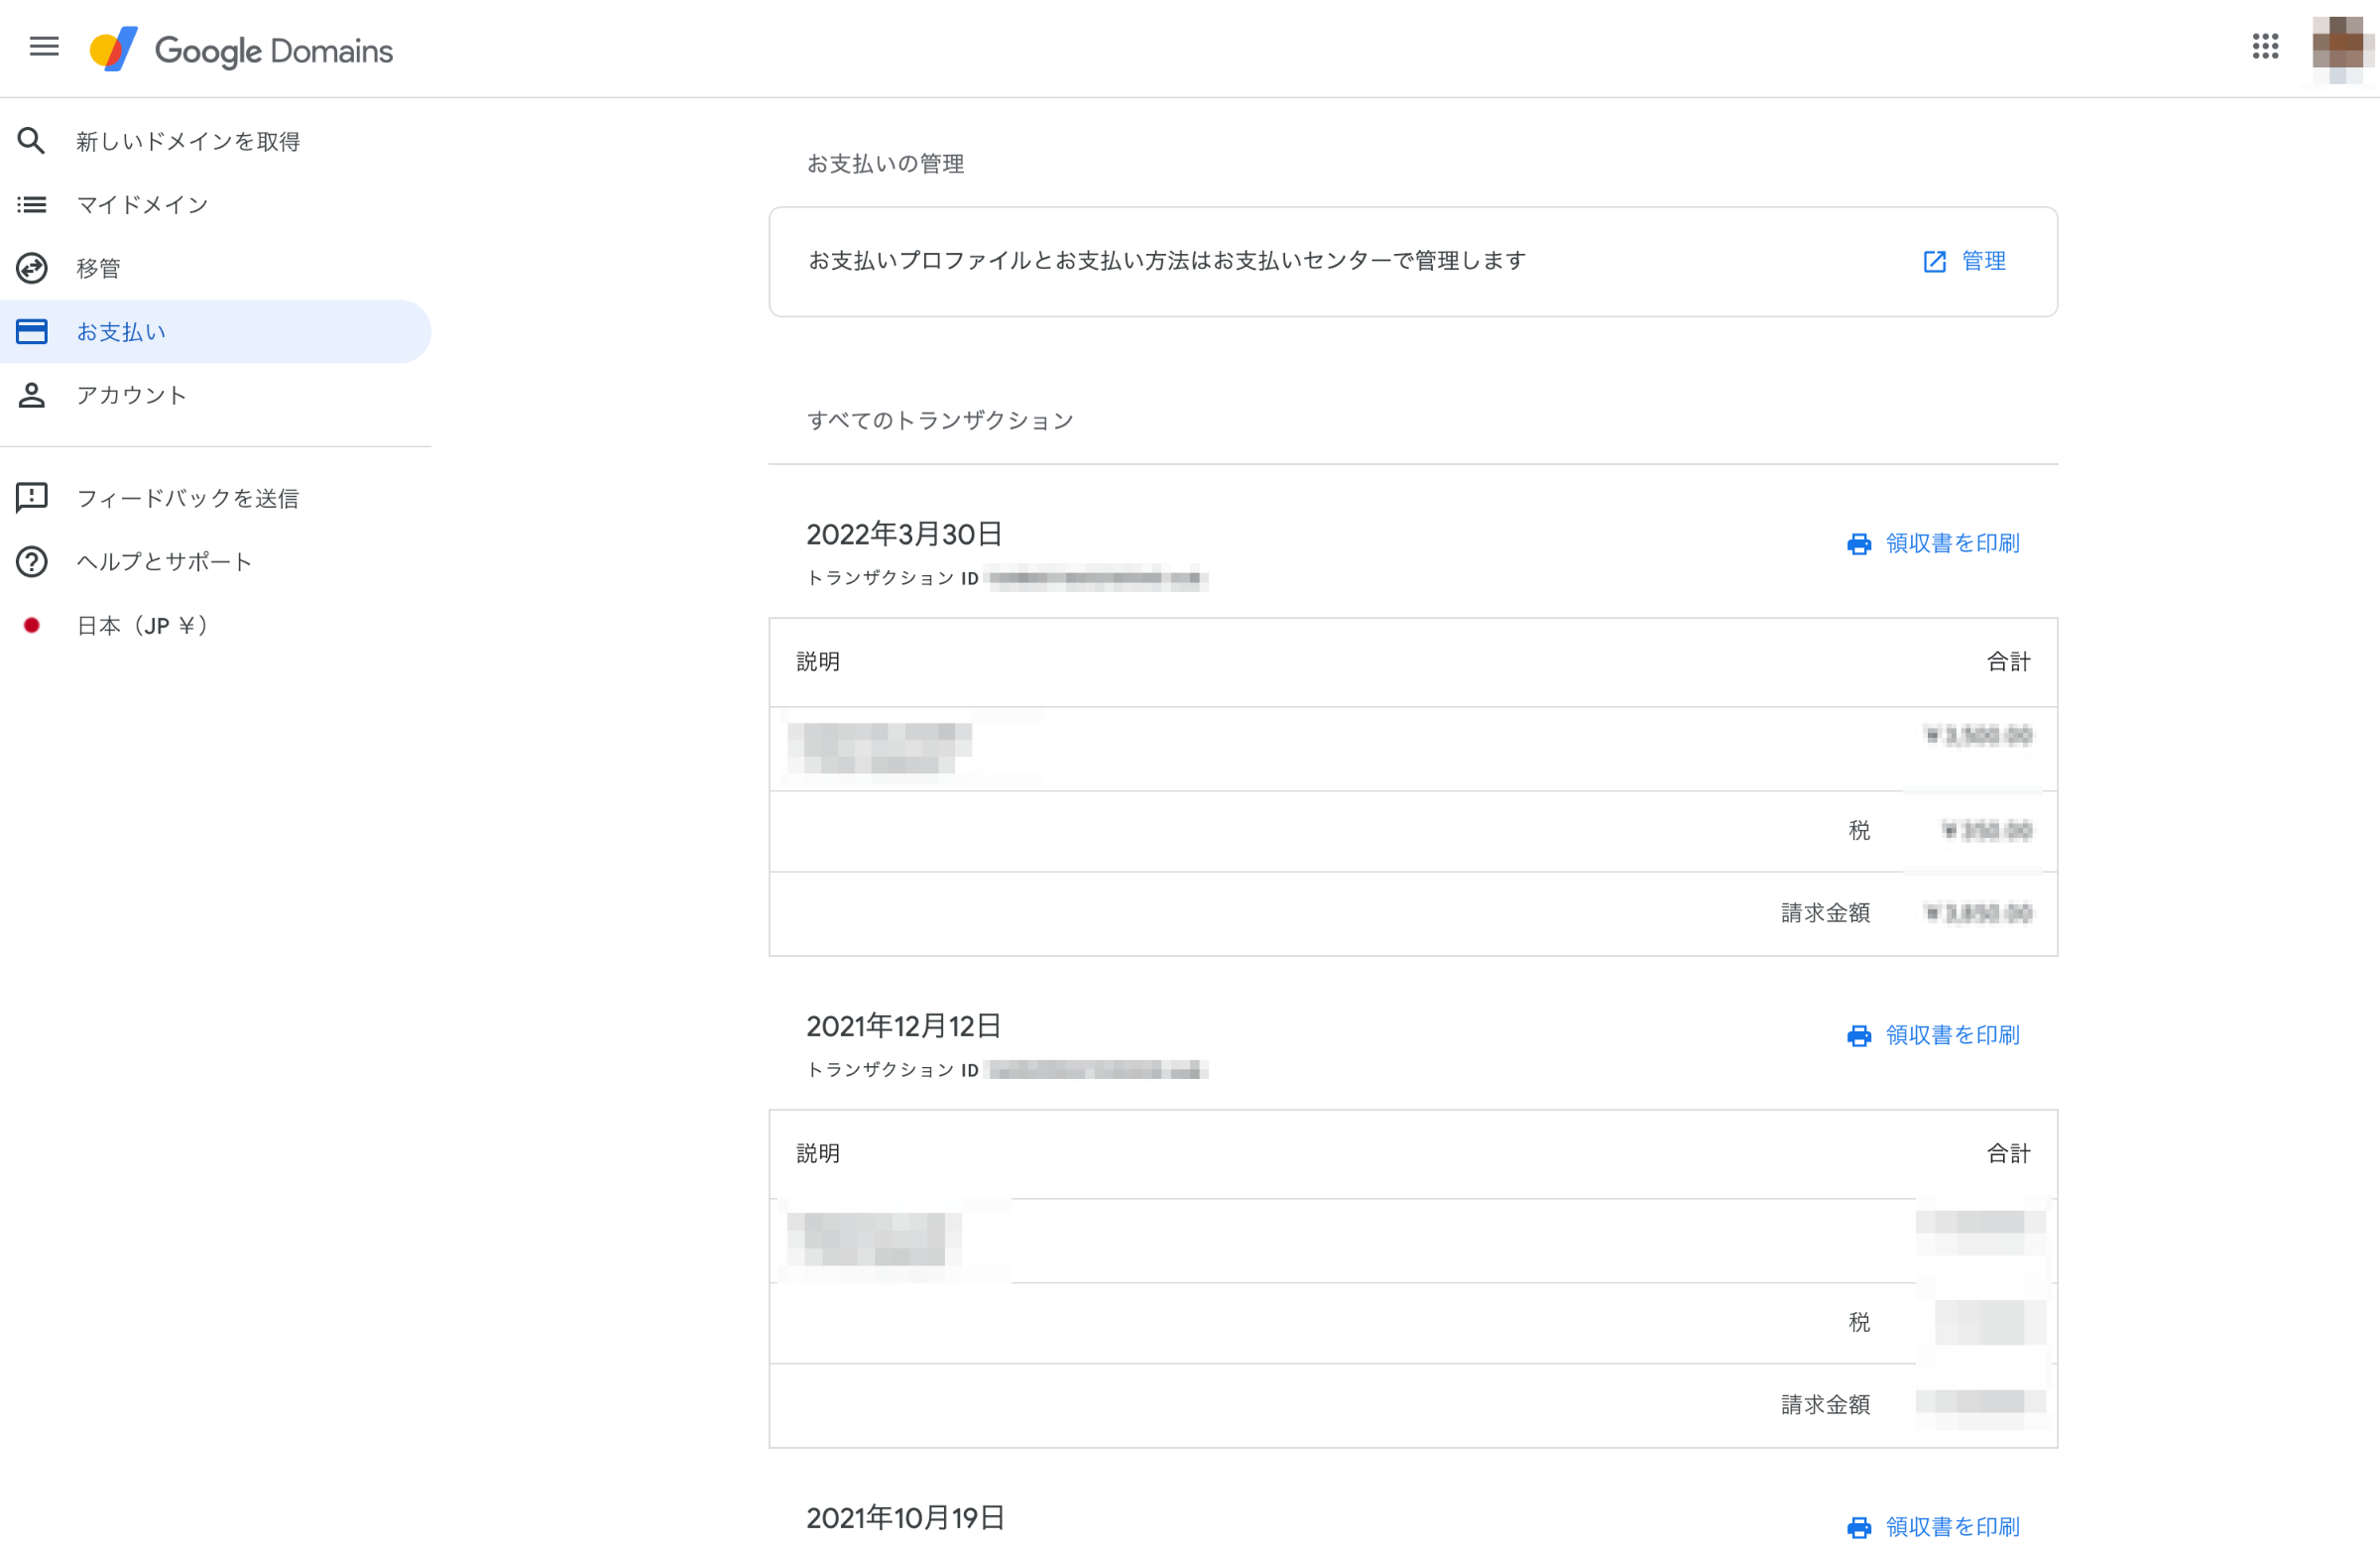
Task: Click the お支払い card icon
Action: 31,331
